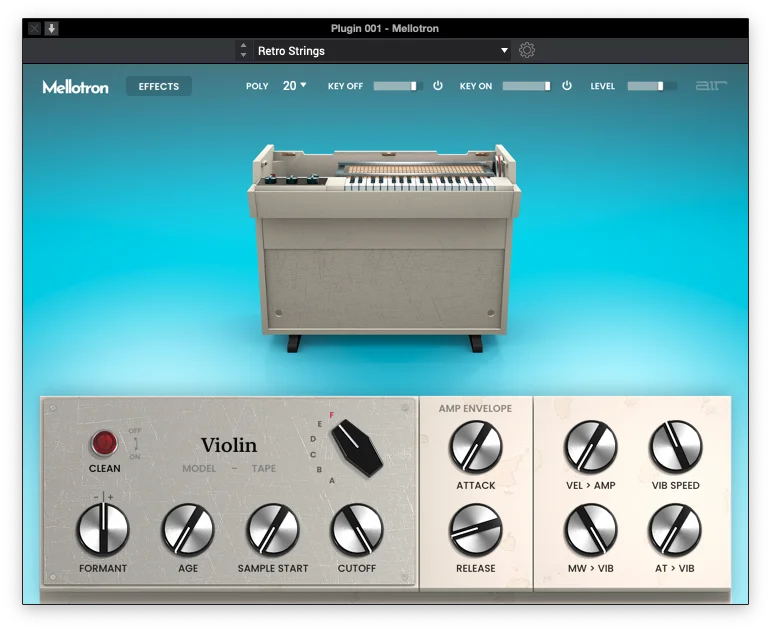
Task: Adjust the LEVEL slider
Action: point(652,86)
